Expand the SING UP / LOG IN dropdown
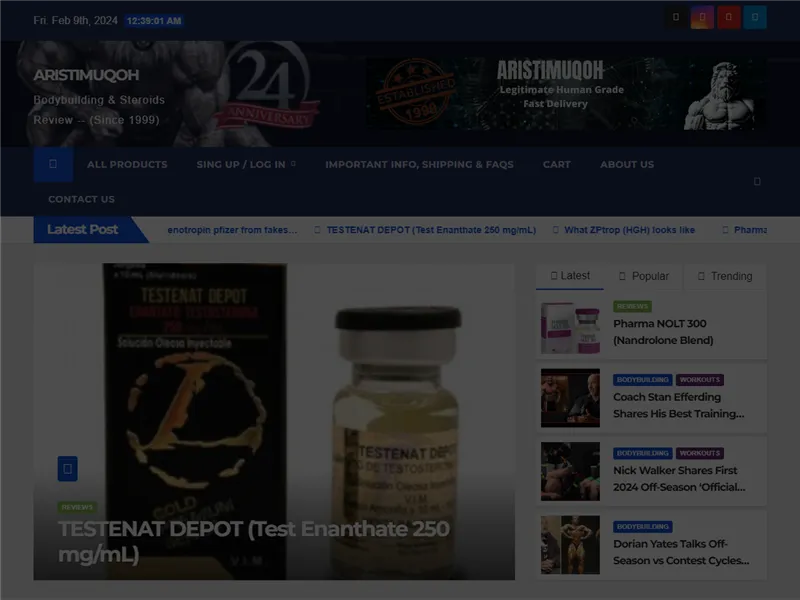Viewport: 800px width, 600px height. [x=244, y=164]
